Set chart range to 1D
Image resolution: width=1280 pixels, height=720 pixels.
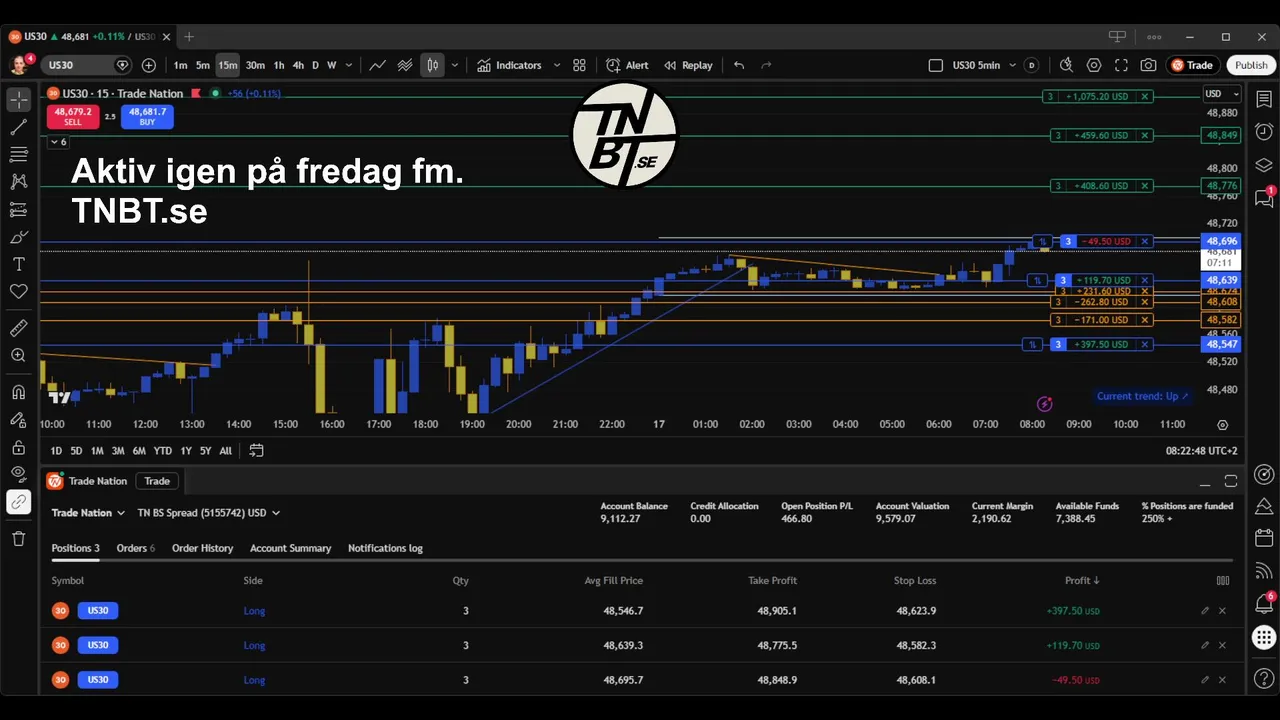coord(56,451)
